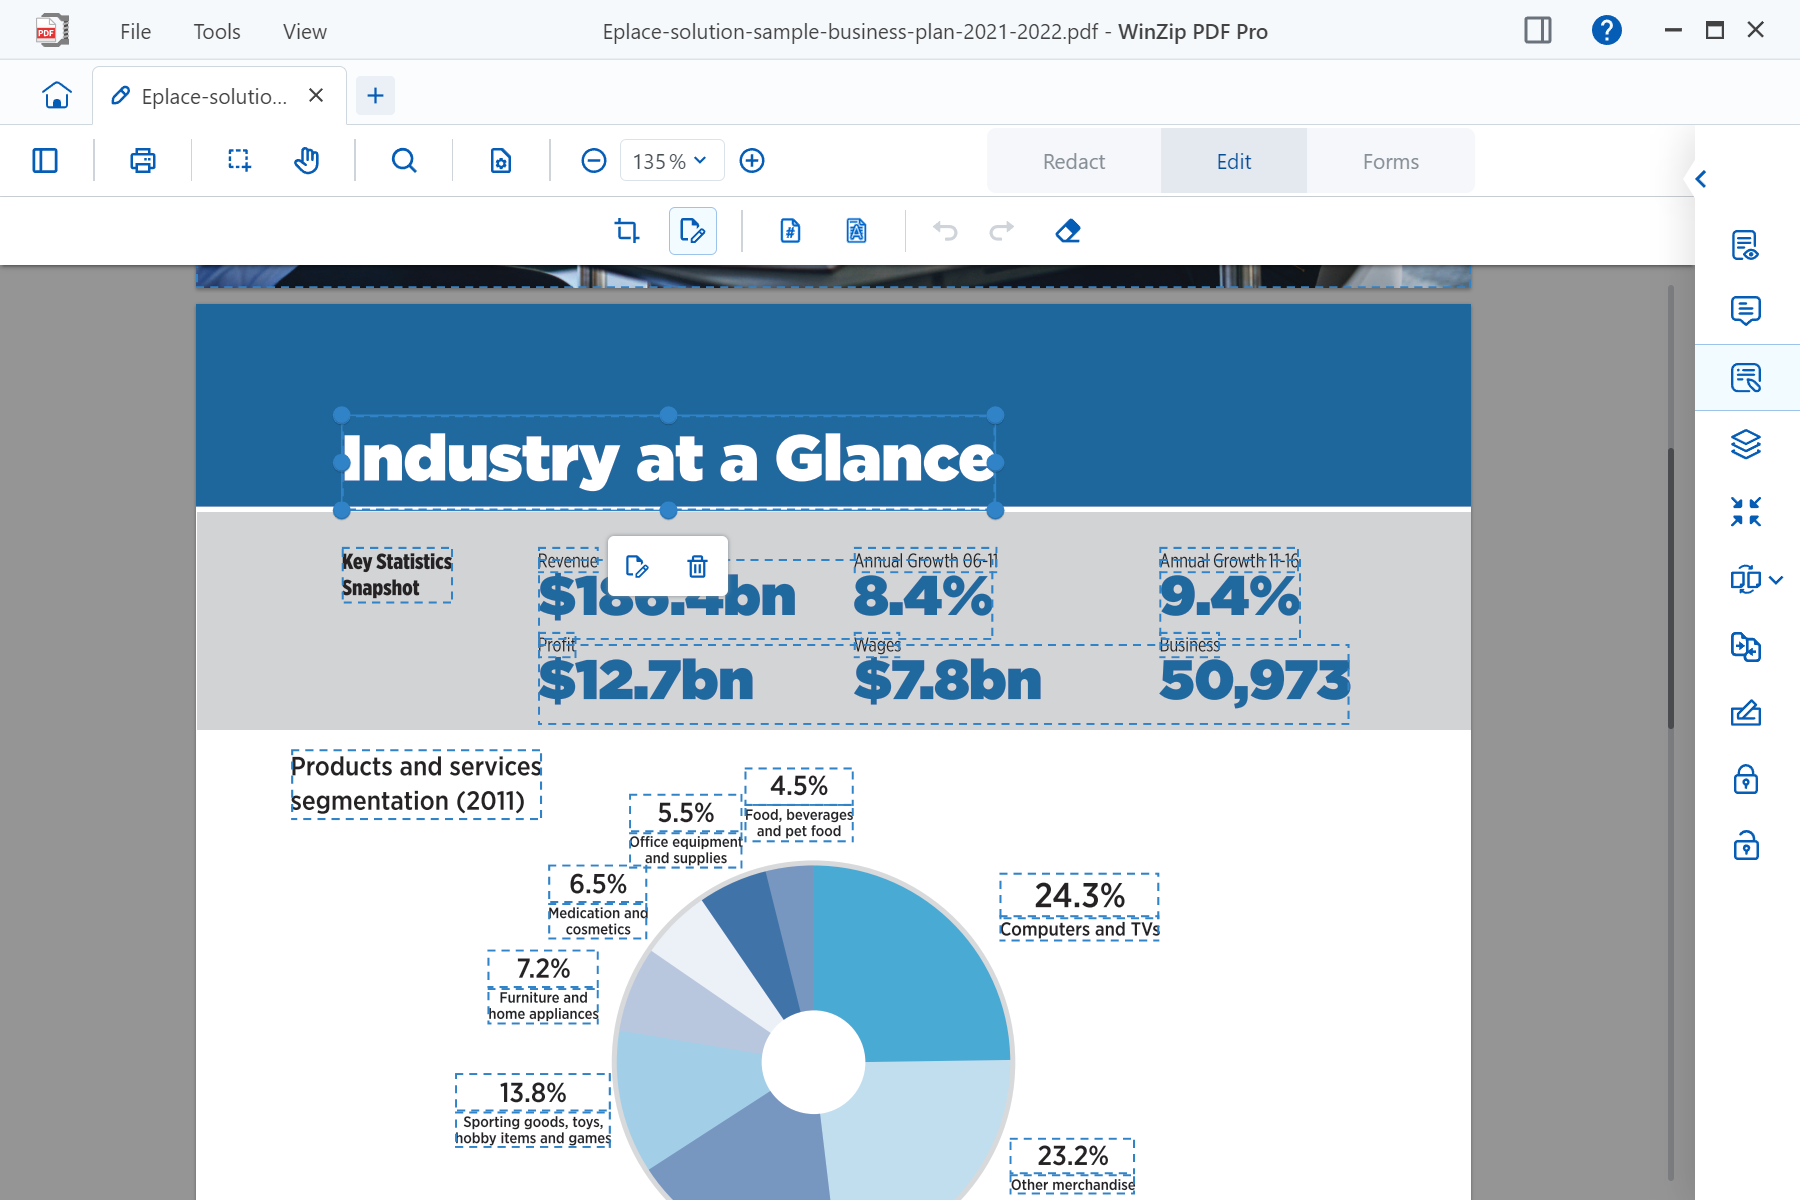Select the 'Annual Growth 11-16' label
This screenshot has height=1200, width=1800.
click(x=1229, y=561)
